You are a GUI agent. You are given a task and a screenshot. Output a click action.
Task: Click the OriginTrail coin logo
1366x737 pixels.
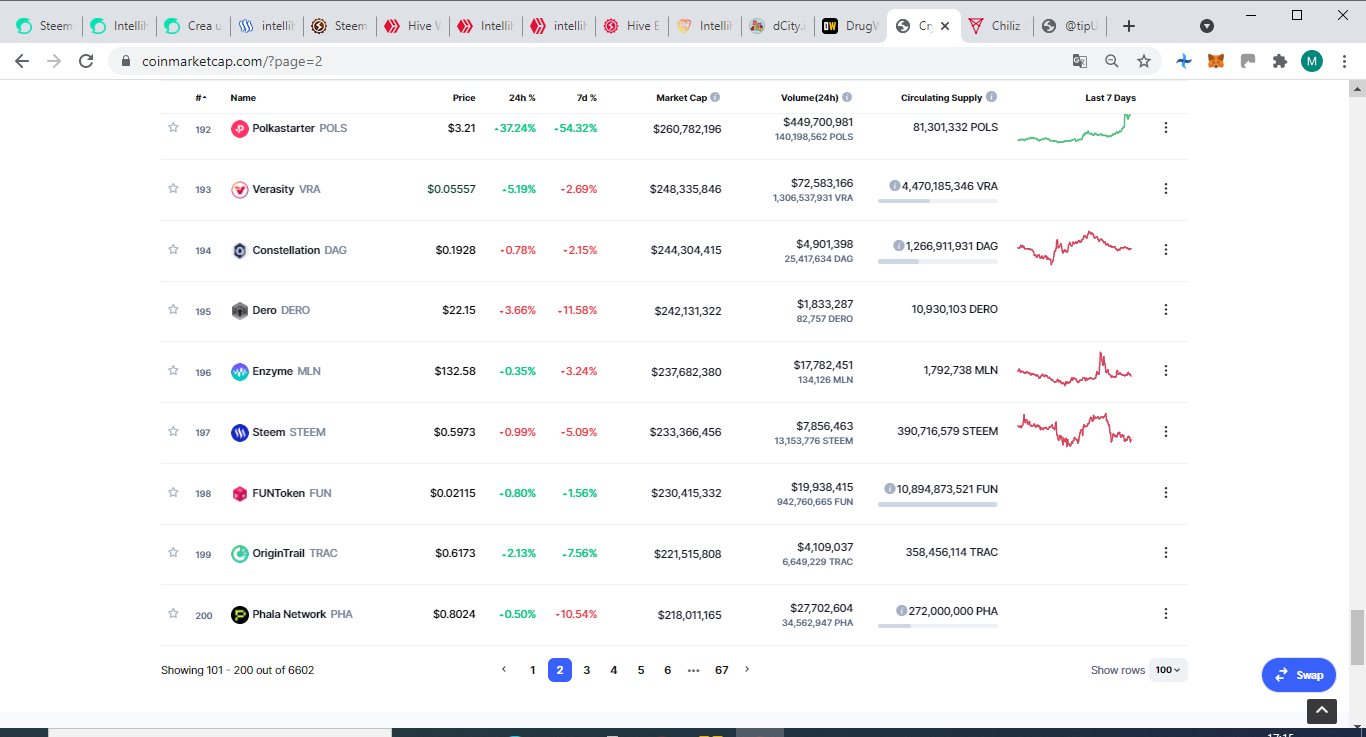(240, 554)
